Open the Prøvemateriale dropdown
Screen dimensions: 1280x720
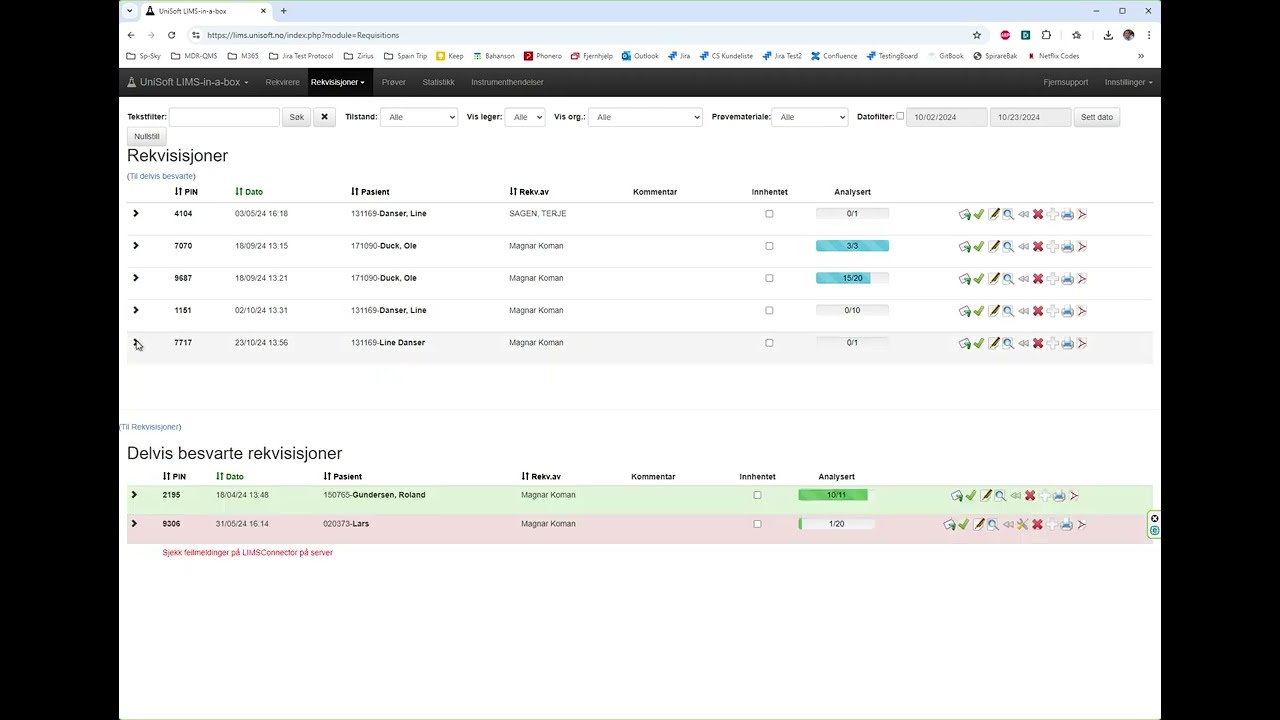pyautogui.click(x=810, y=117)
